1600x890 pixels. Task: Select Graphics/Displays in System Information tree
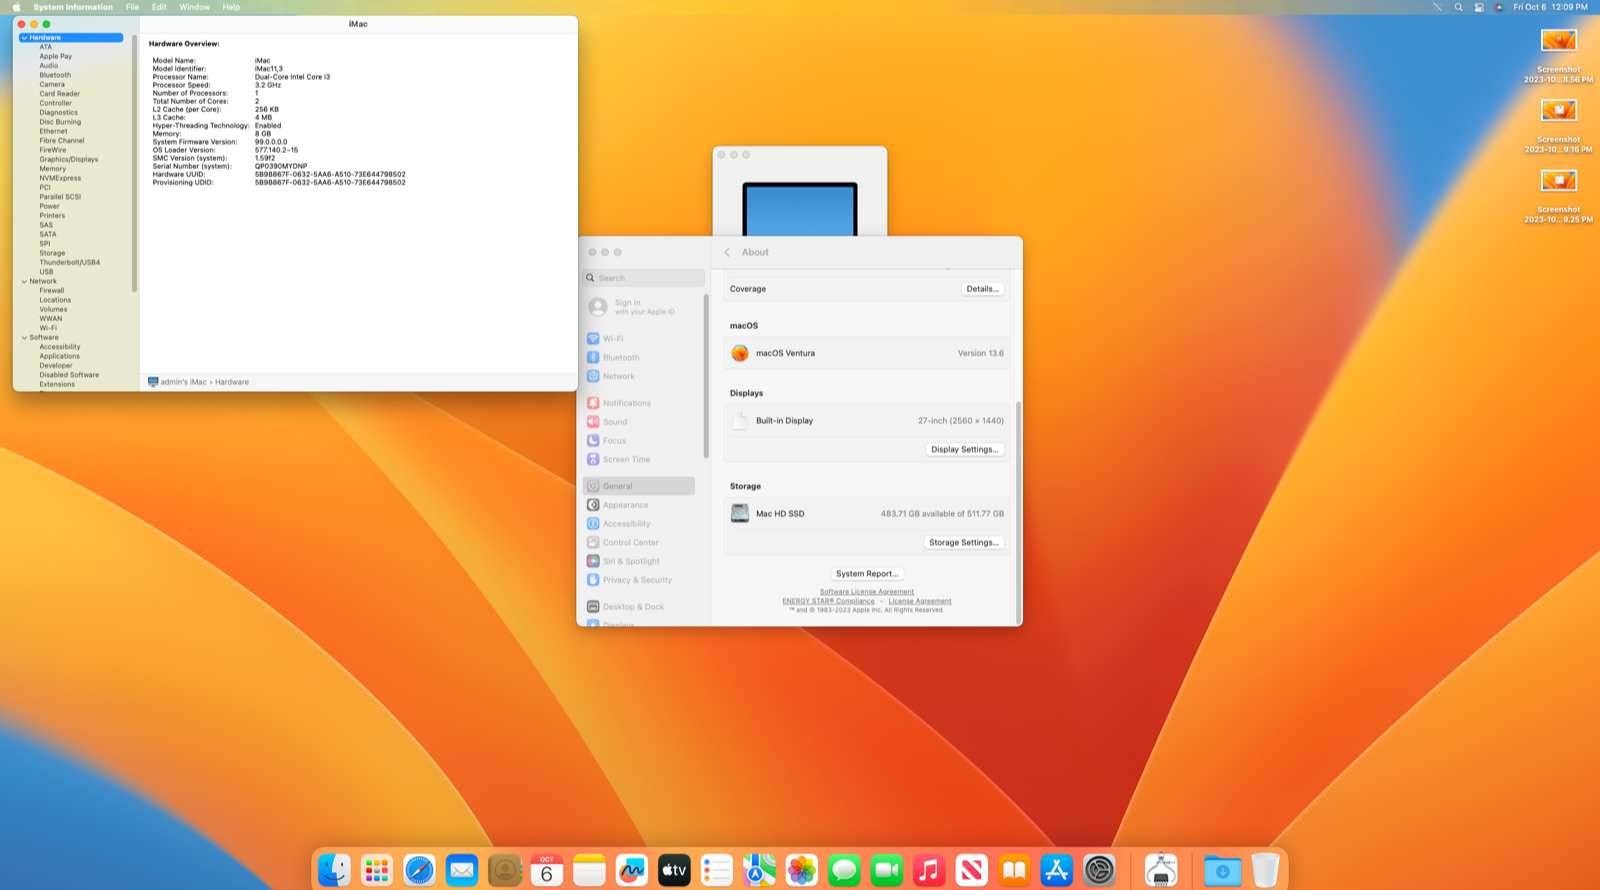coord(69,160)
